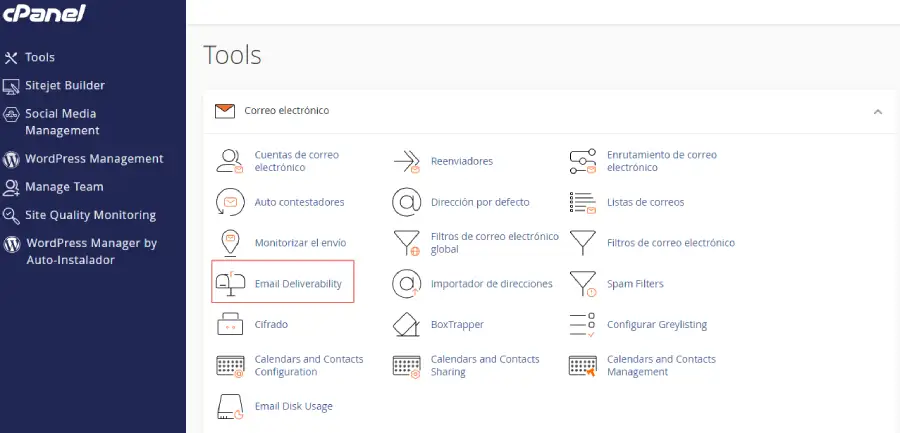Click the Email Disk Usage drive icon
900x433 pixels.
point(230,407)
